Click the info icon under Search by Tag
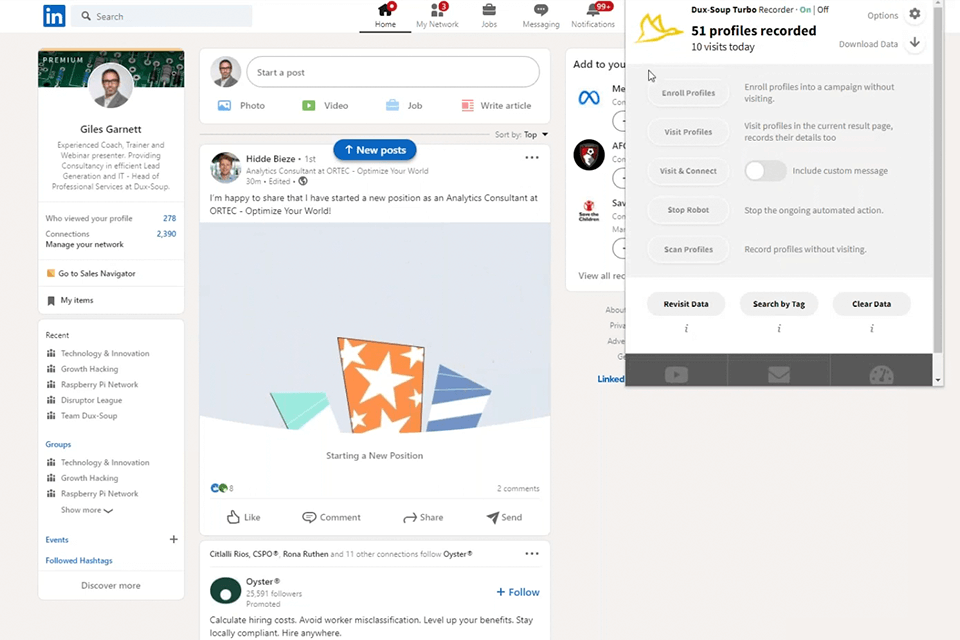Screen dimensions: 960x640 tap(779, 329)
